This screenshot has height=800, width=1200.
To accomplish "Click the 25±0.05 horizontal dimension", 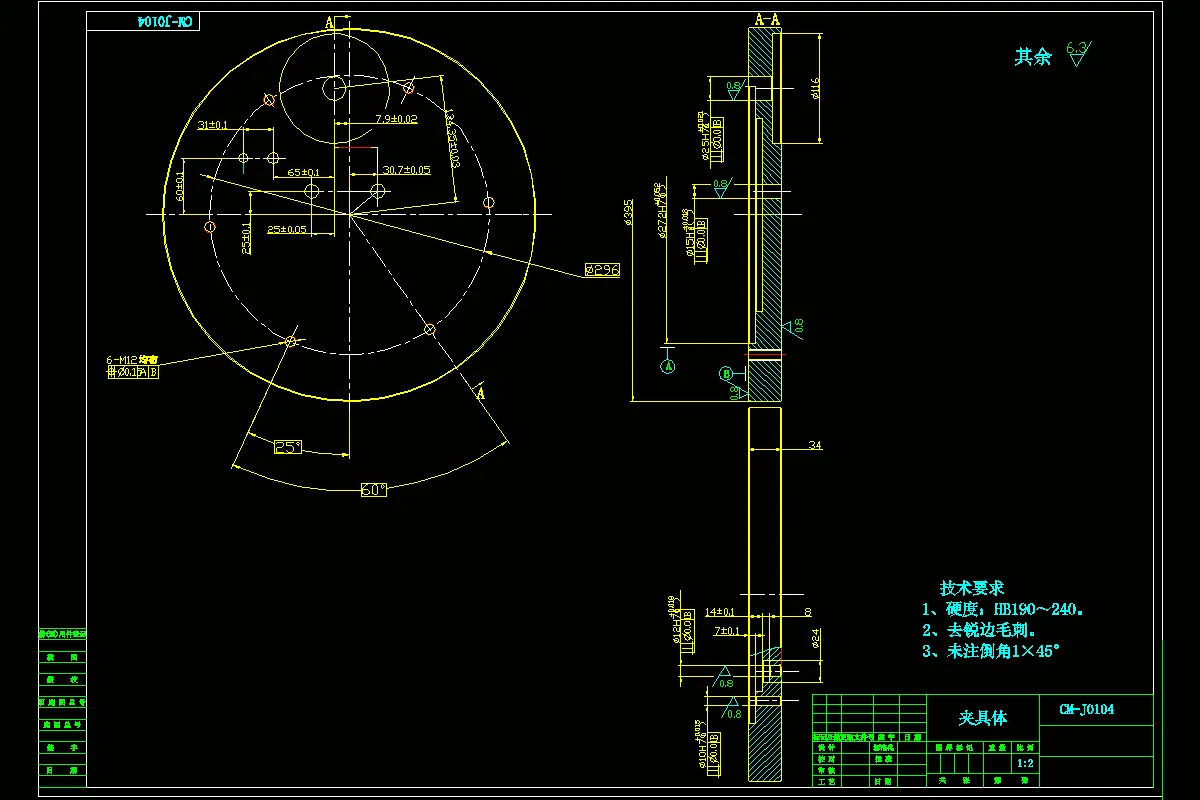I will point(287,229).
